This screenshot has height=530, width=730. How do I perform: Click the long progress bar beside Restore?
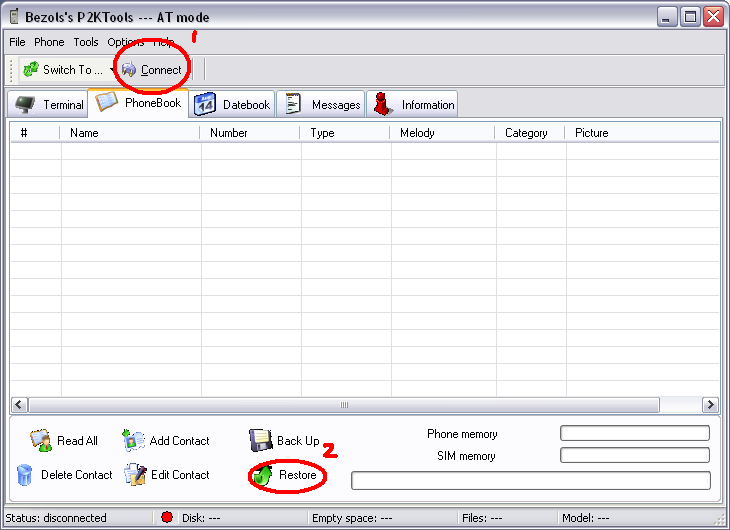point(531,480)
